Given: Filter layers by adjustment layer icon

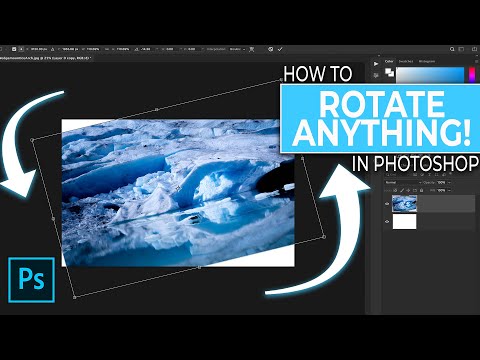Looking at the screenshot, I should (422, 175).
